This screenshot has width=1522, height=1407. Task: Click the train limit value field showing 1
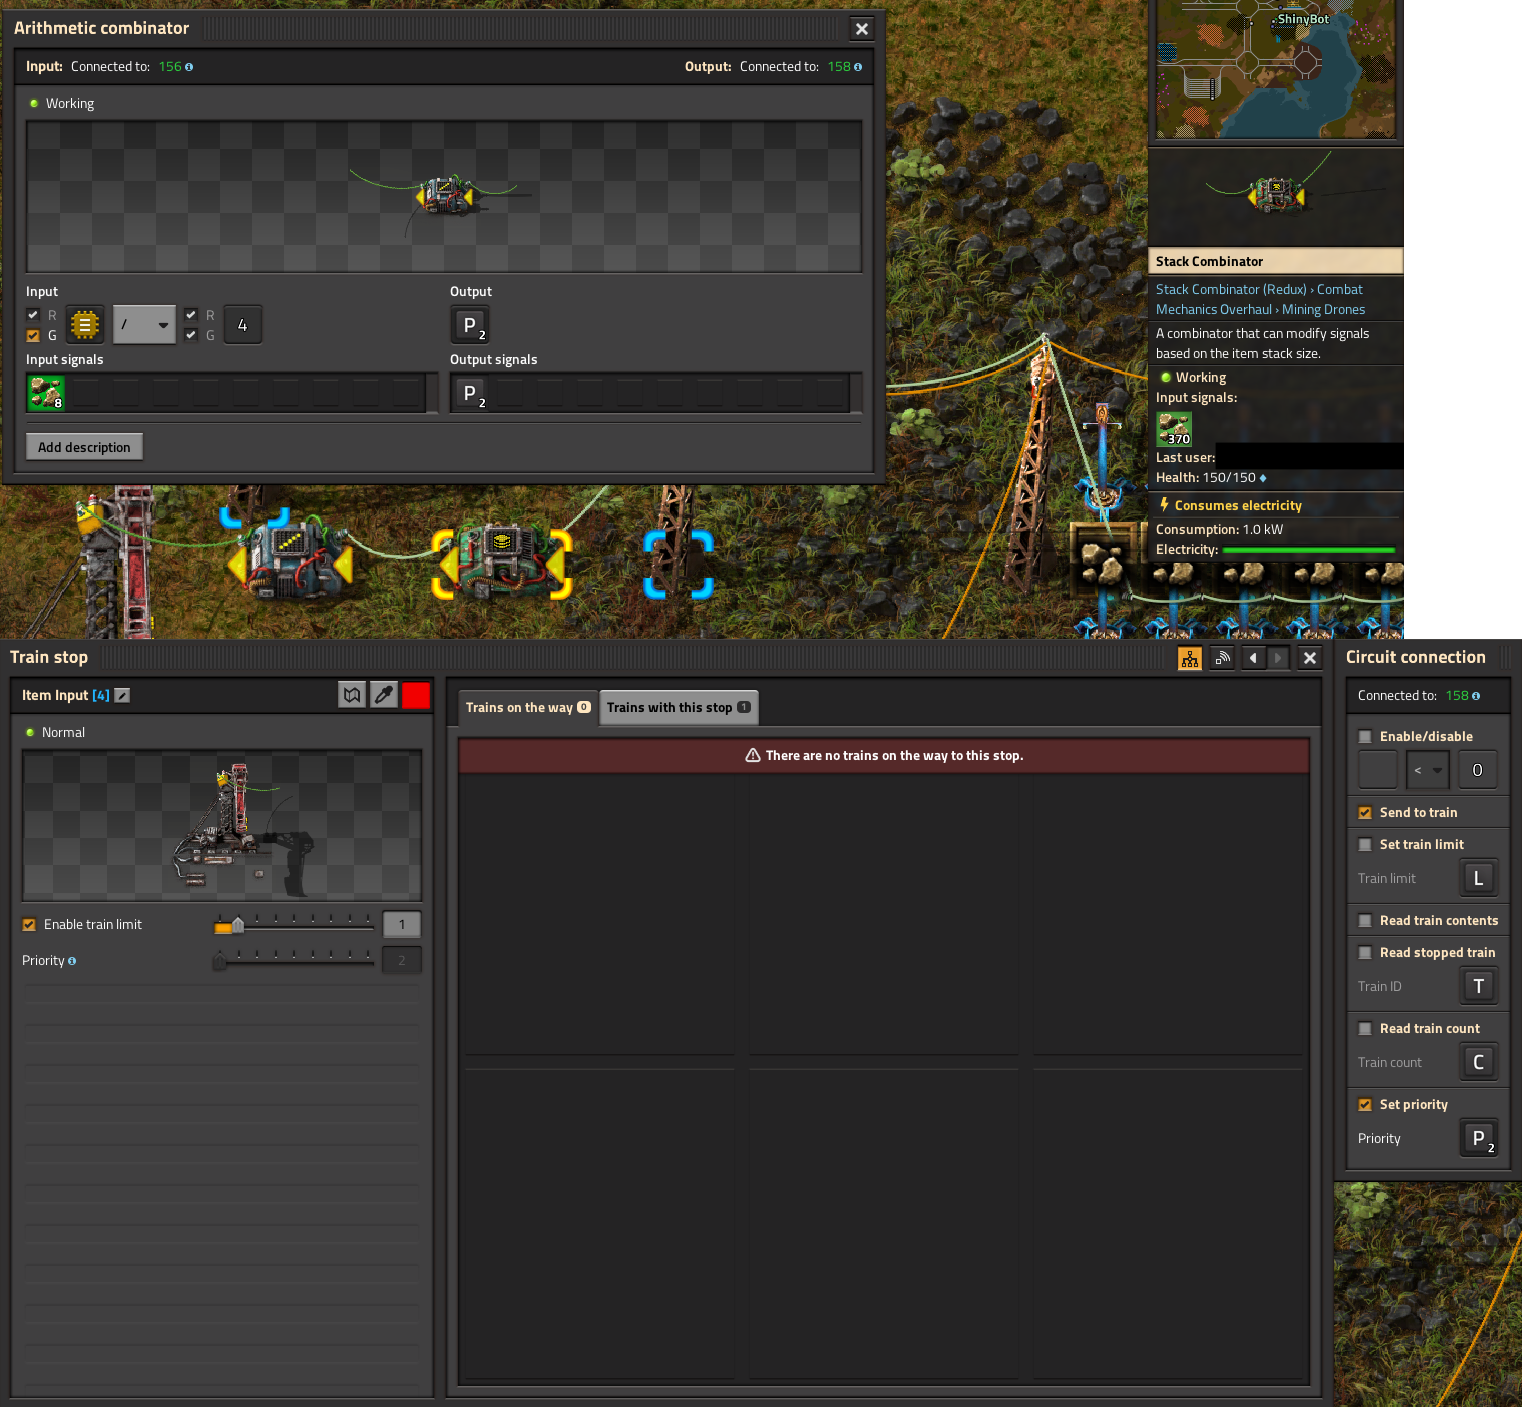(x=402, y=925)
